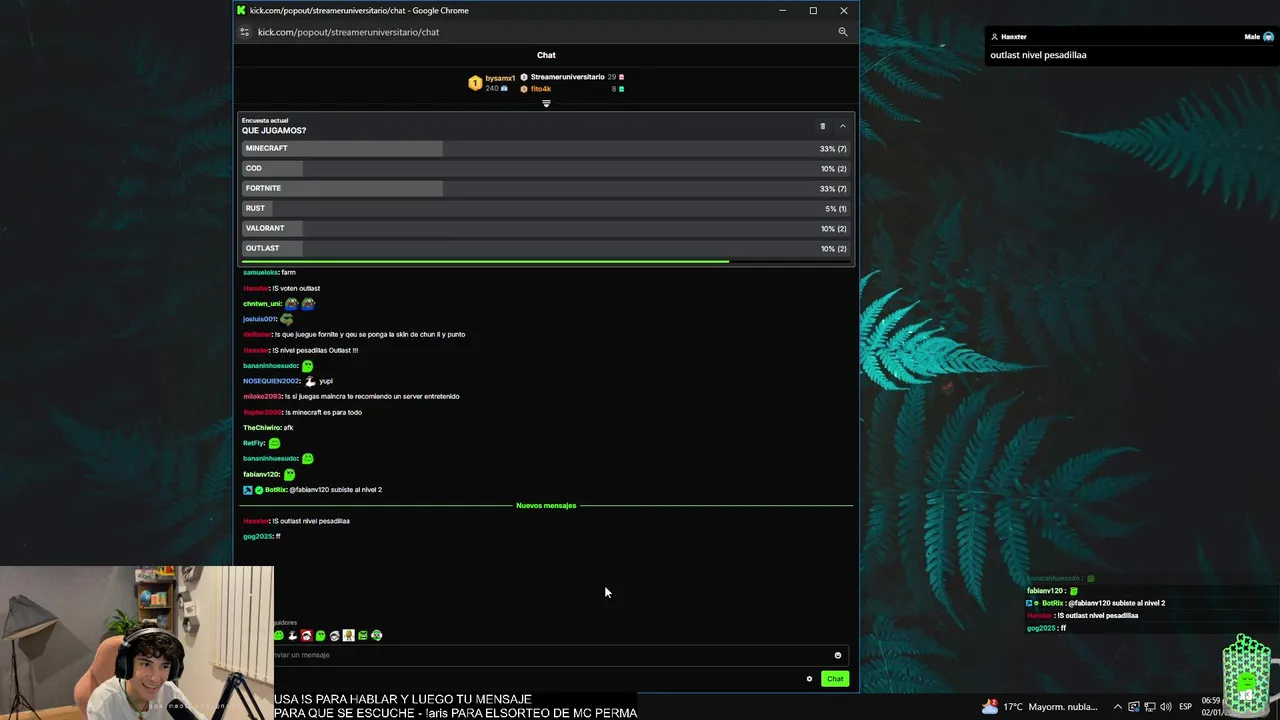Vote for the OUTLAST poll option
1280x720 pixels.
click(x=546, y=248)
